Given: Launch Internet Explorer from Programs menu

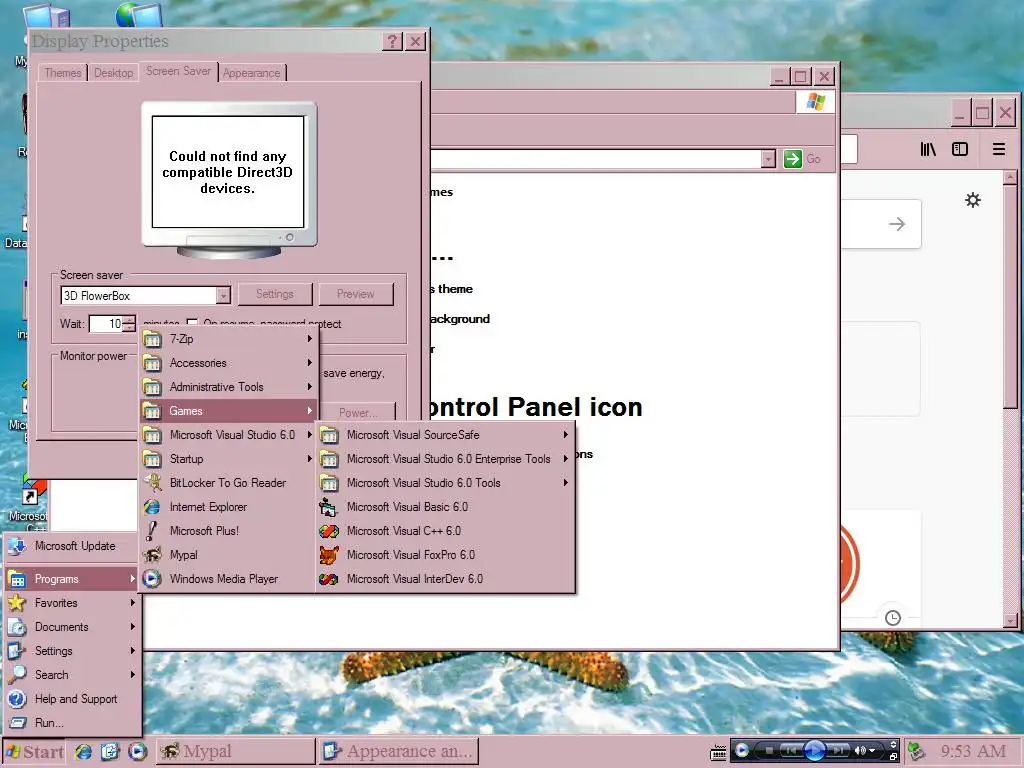Looking at the screenshot, I should 228,507.
